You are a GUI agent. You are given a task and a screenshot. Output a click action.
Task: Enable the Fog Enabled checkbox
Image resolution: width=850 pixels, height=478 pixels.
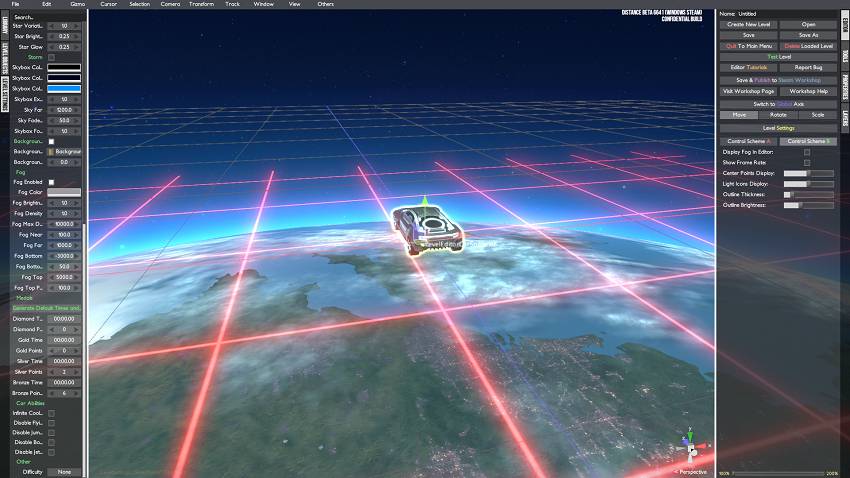[x=52, y=182]
